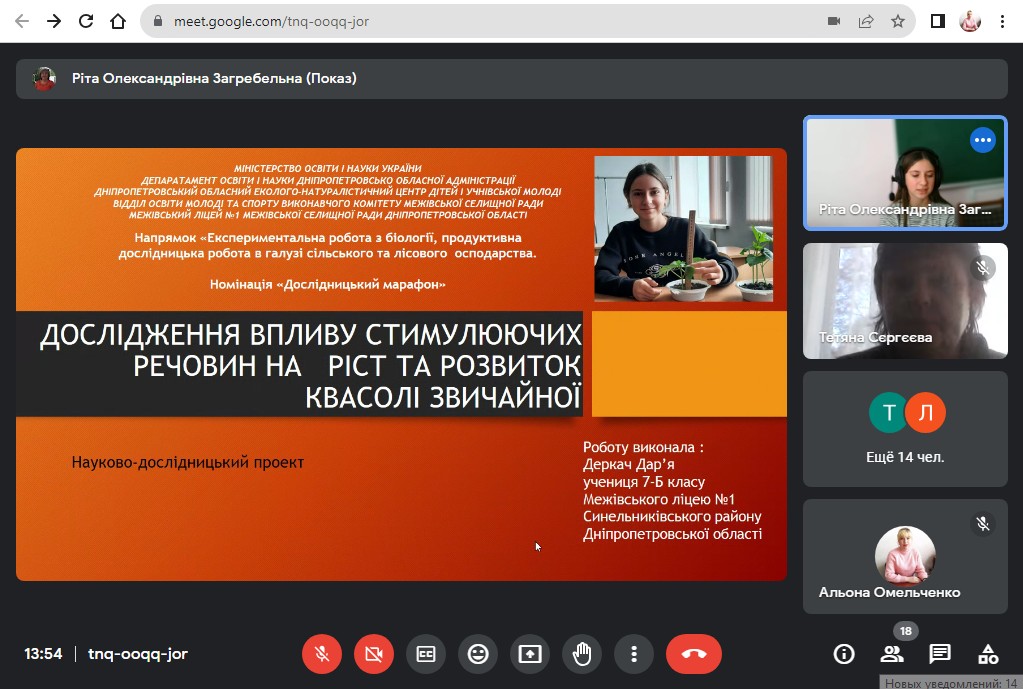Viewport: 1023px width, 689px height.
Task: Click the present screen button
Action: coord(530,654)
